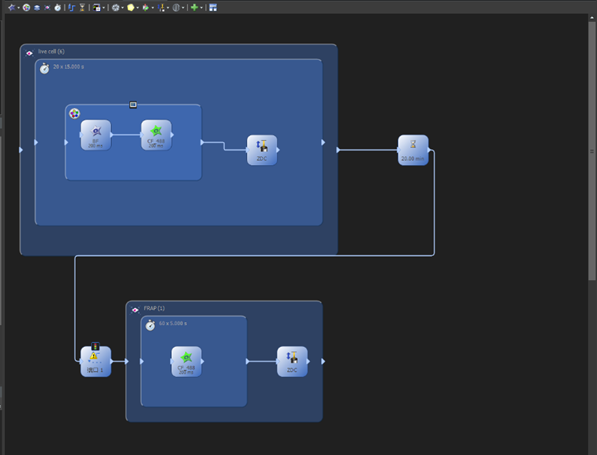
Task: Toggle the eye icon of FRAP group
Action: pyautogui.click(x=135, y=310)
